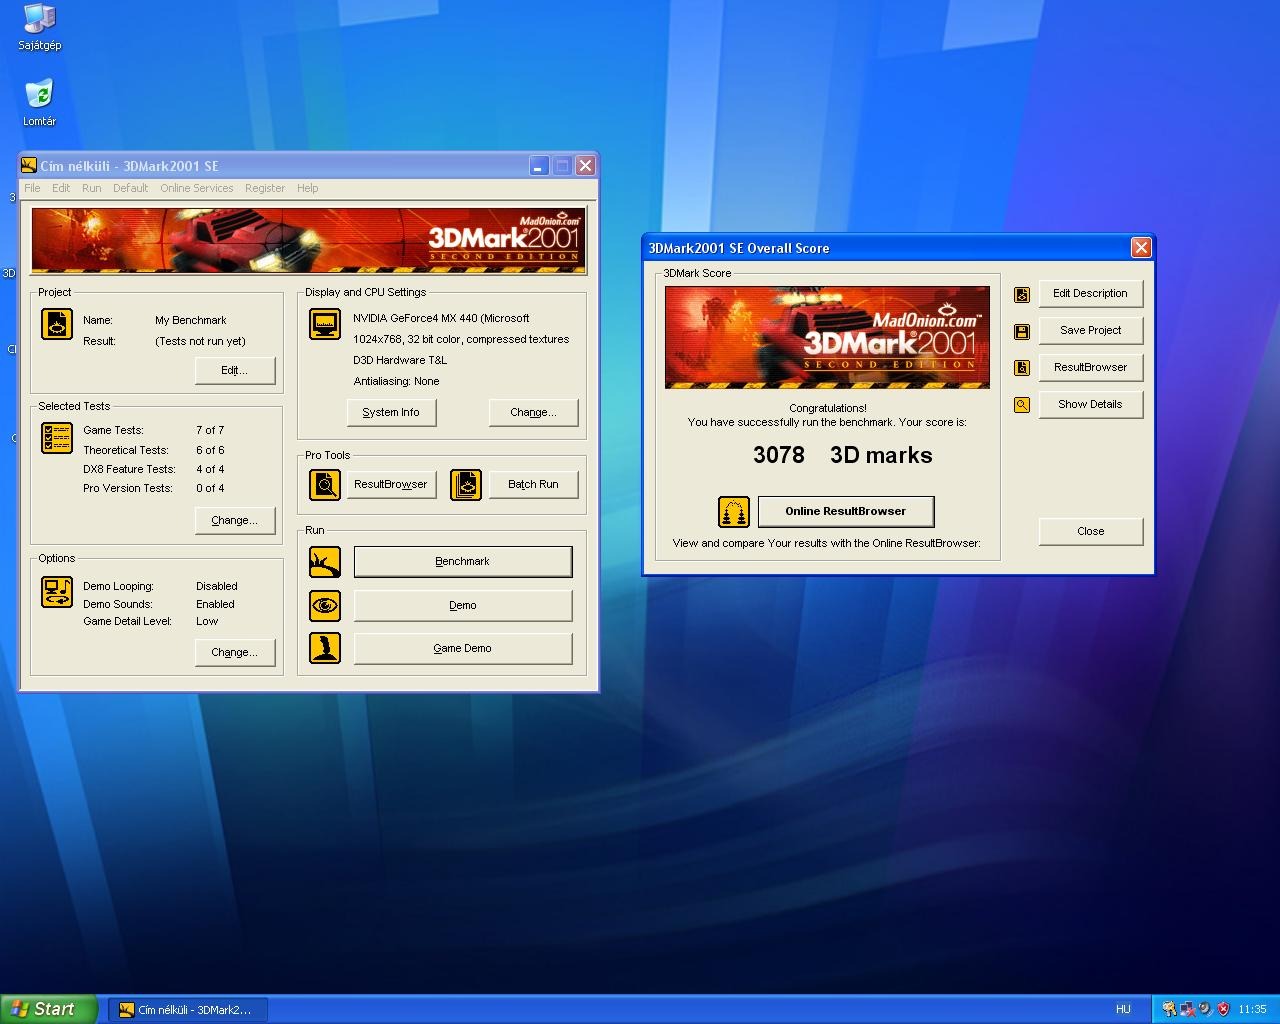The height and width of the screenshot is (1024, 1280).
Task: Click the 'Antialiasing: None' text
Action: pyautogui.click(x=396, y=381)
